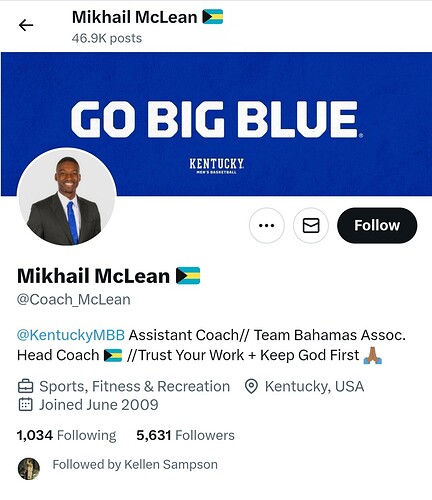Screen dimensions: 432x500
Task: Click the Kentucky, USA location text
Action: tap(314, 386)
